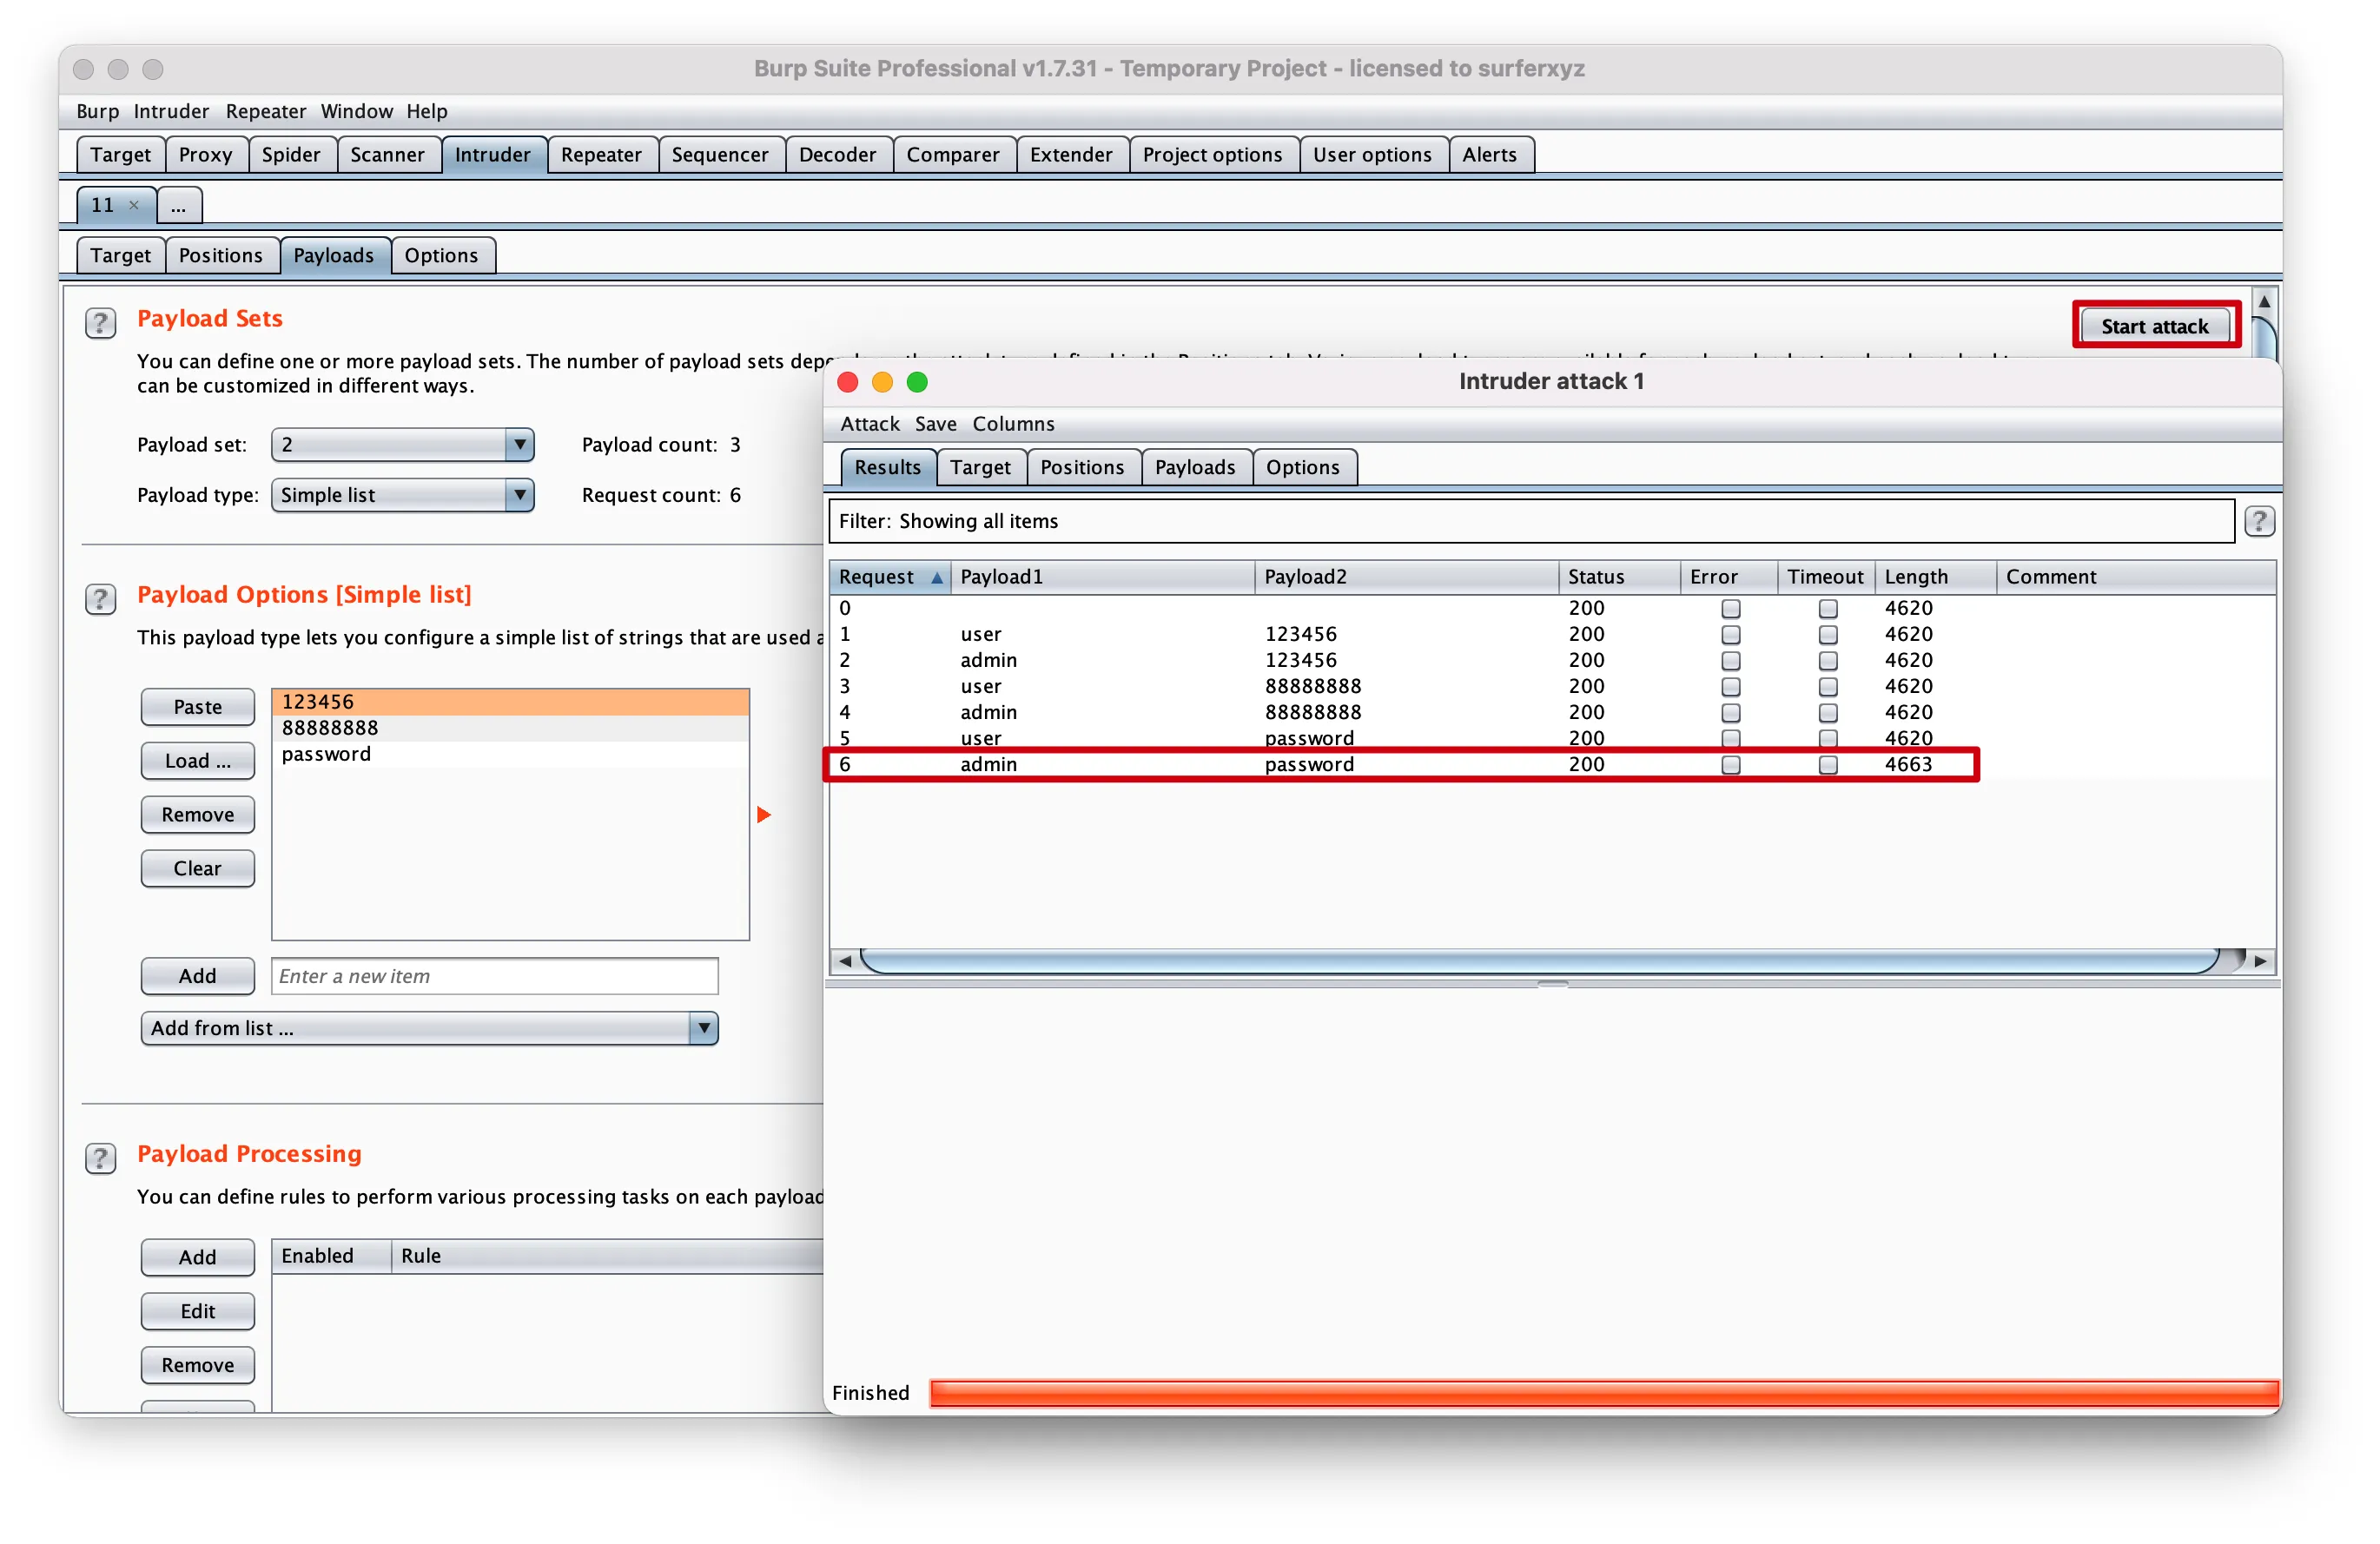Click the sort arrow in the Request column header
2380x1544 pixels.
pos(936,577)
